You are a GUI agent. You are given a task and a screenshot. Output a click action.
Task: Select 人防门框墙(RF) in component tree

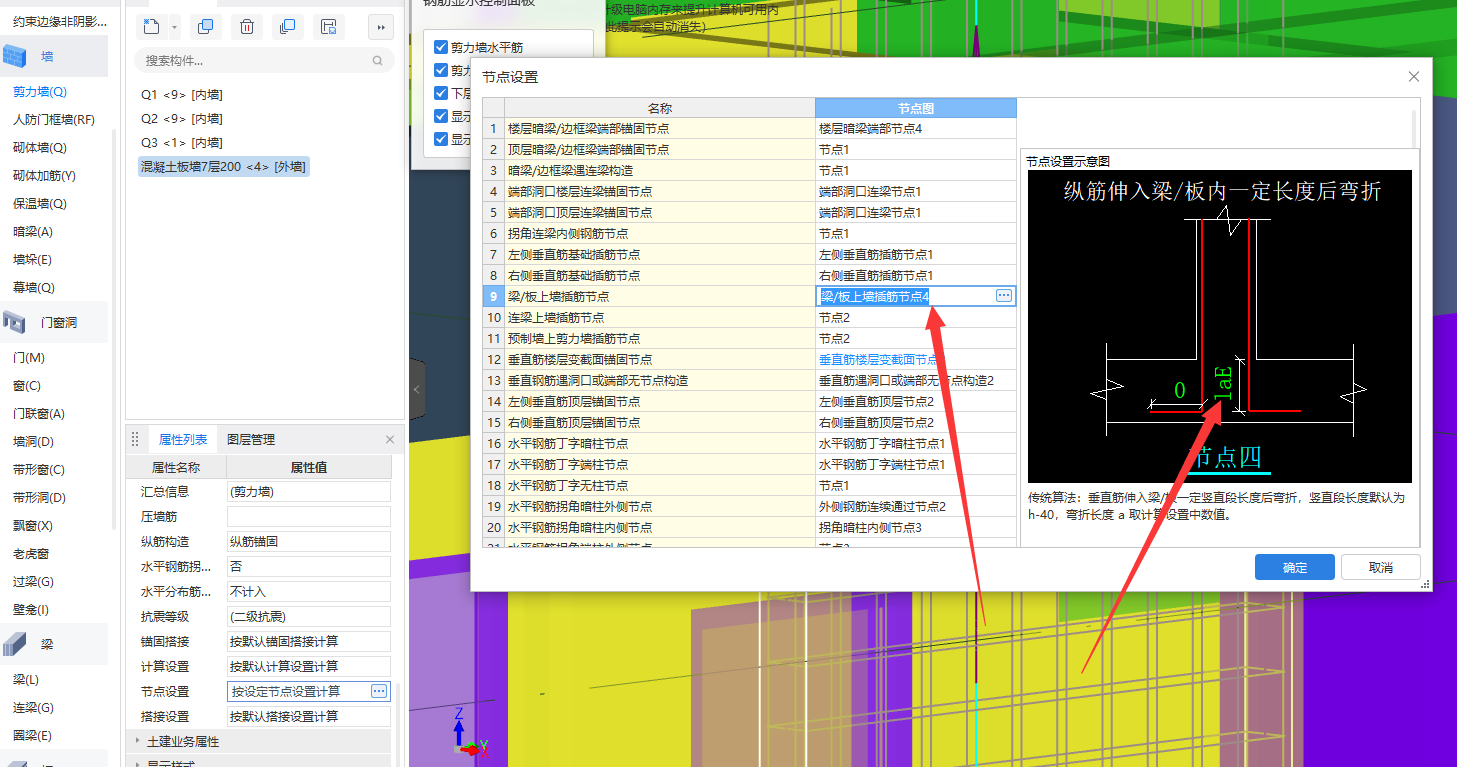click(x=54, y=119)
